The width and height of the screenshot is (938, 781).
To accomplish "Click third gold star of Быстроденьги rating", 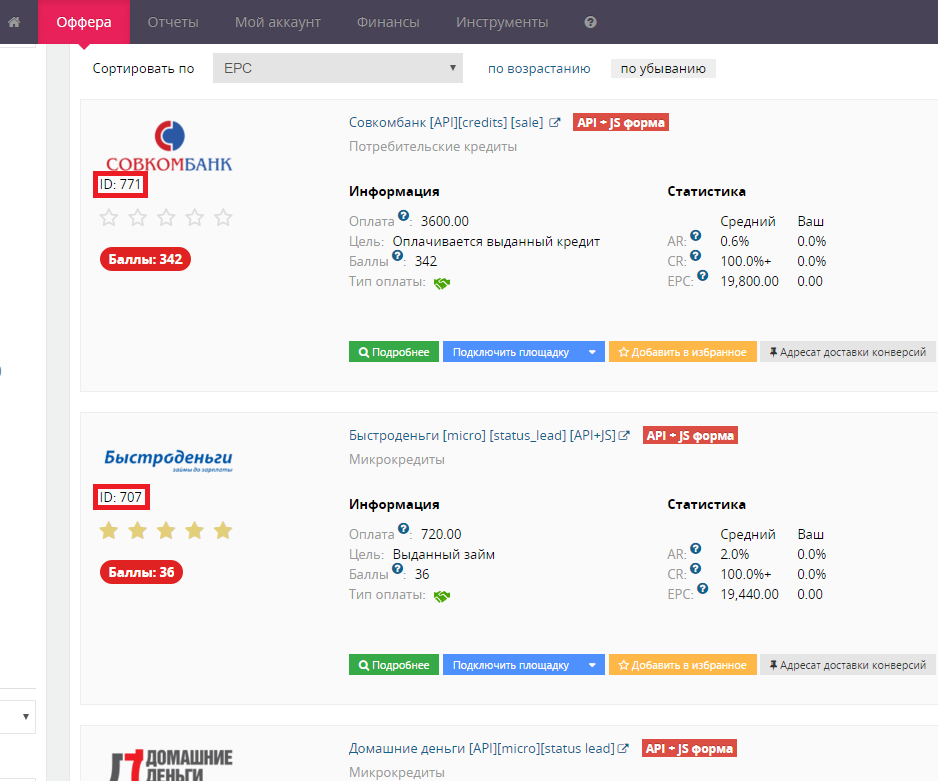I will (x=166, y=530).
